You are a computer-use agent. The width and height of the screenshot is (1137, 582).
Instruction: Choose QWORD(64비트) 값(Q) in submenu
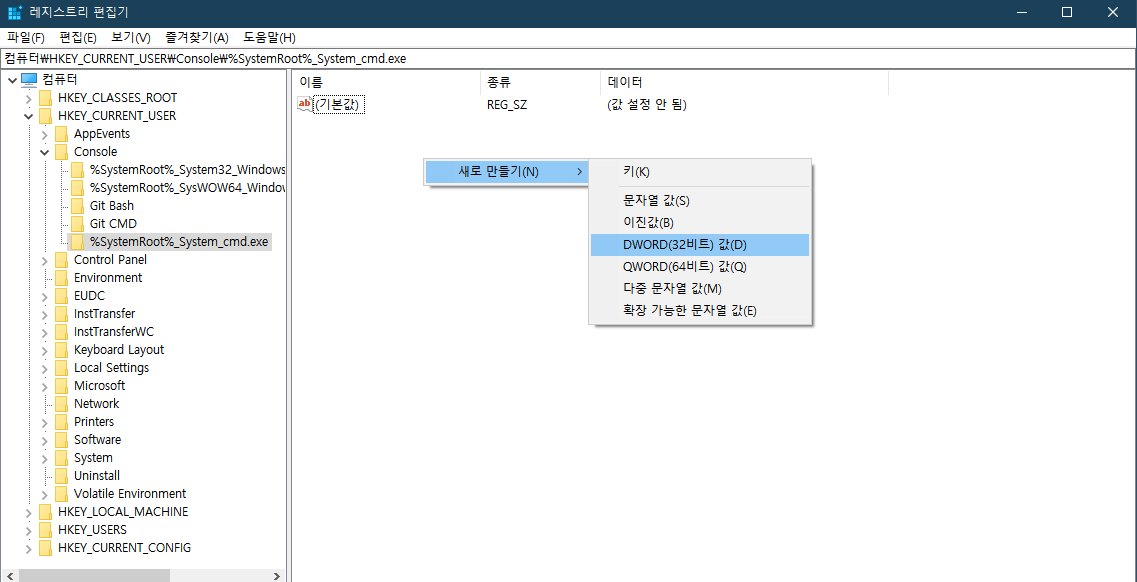coord(700,267)
